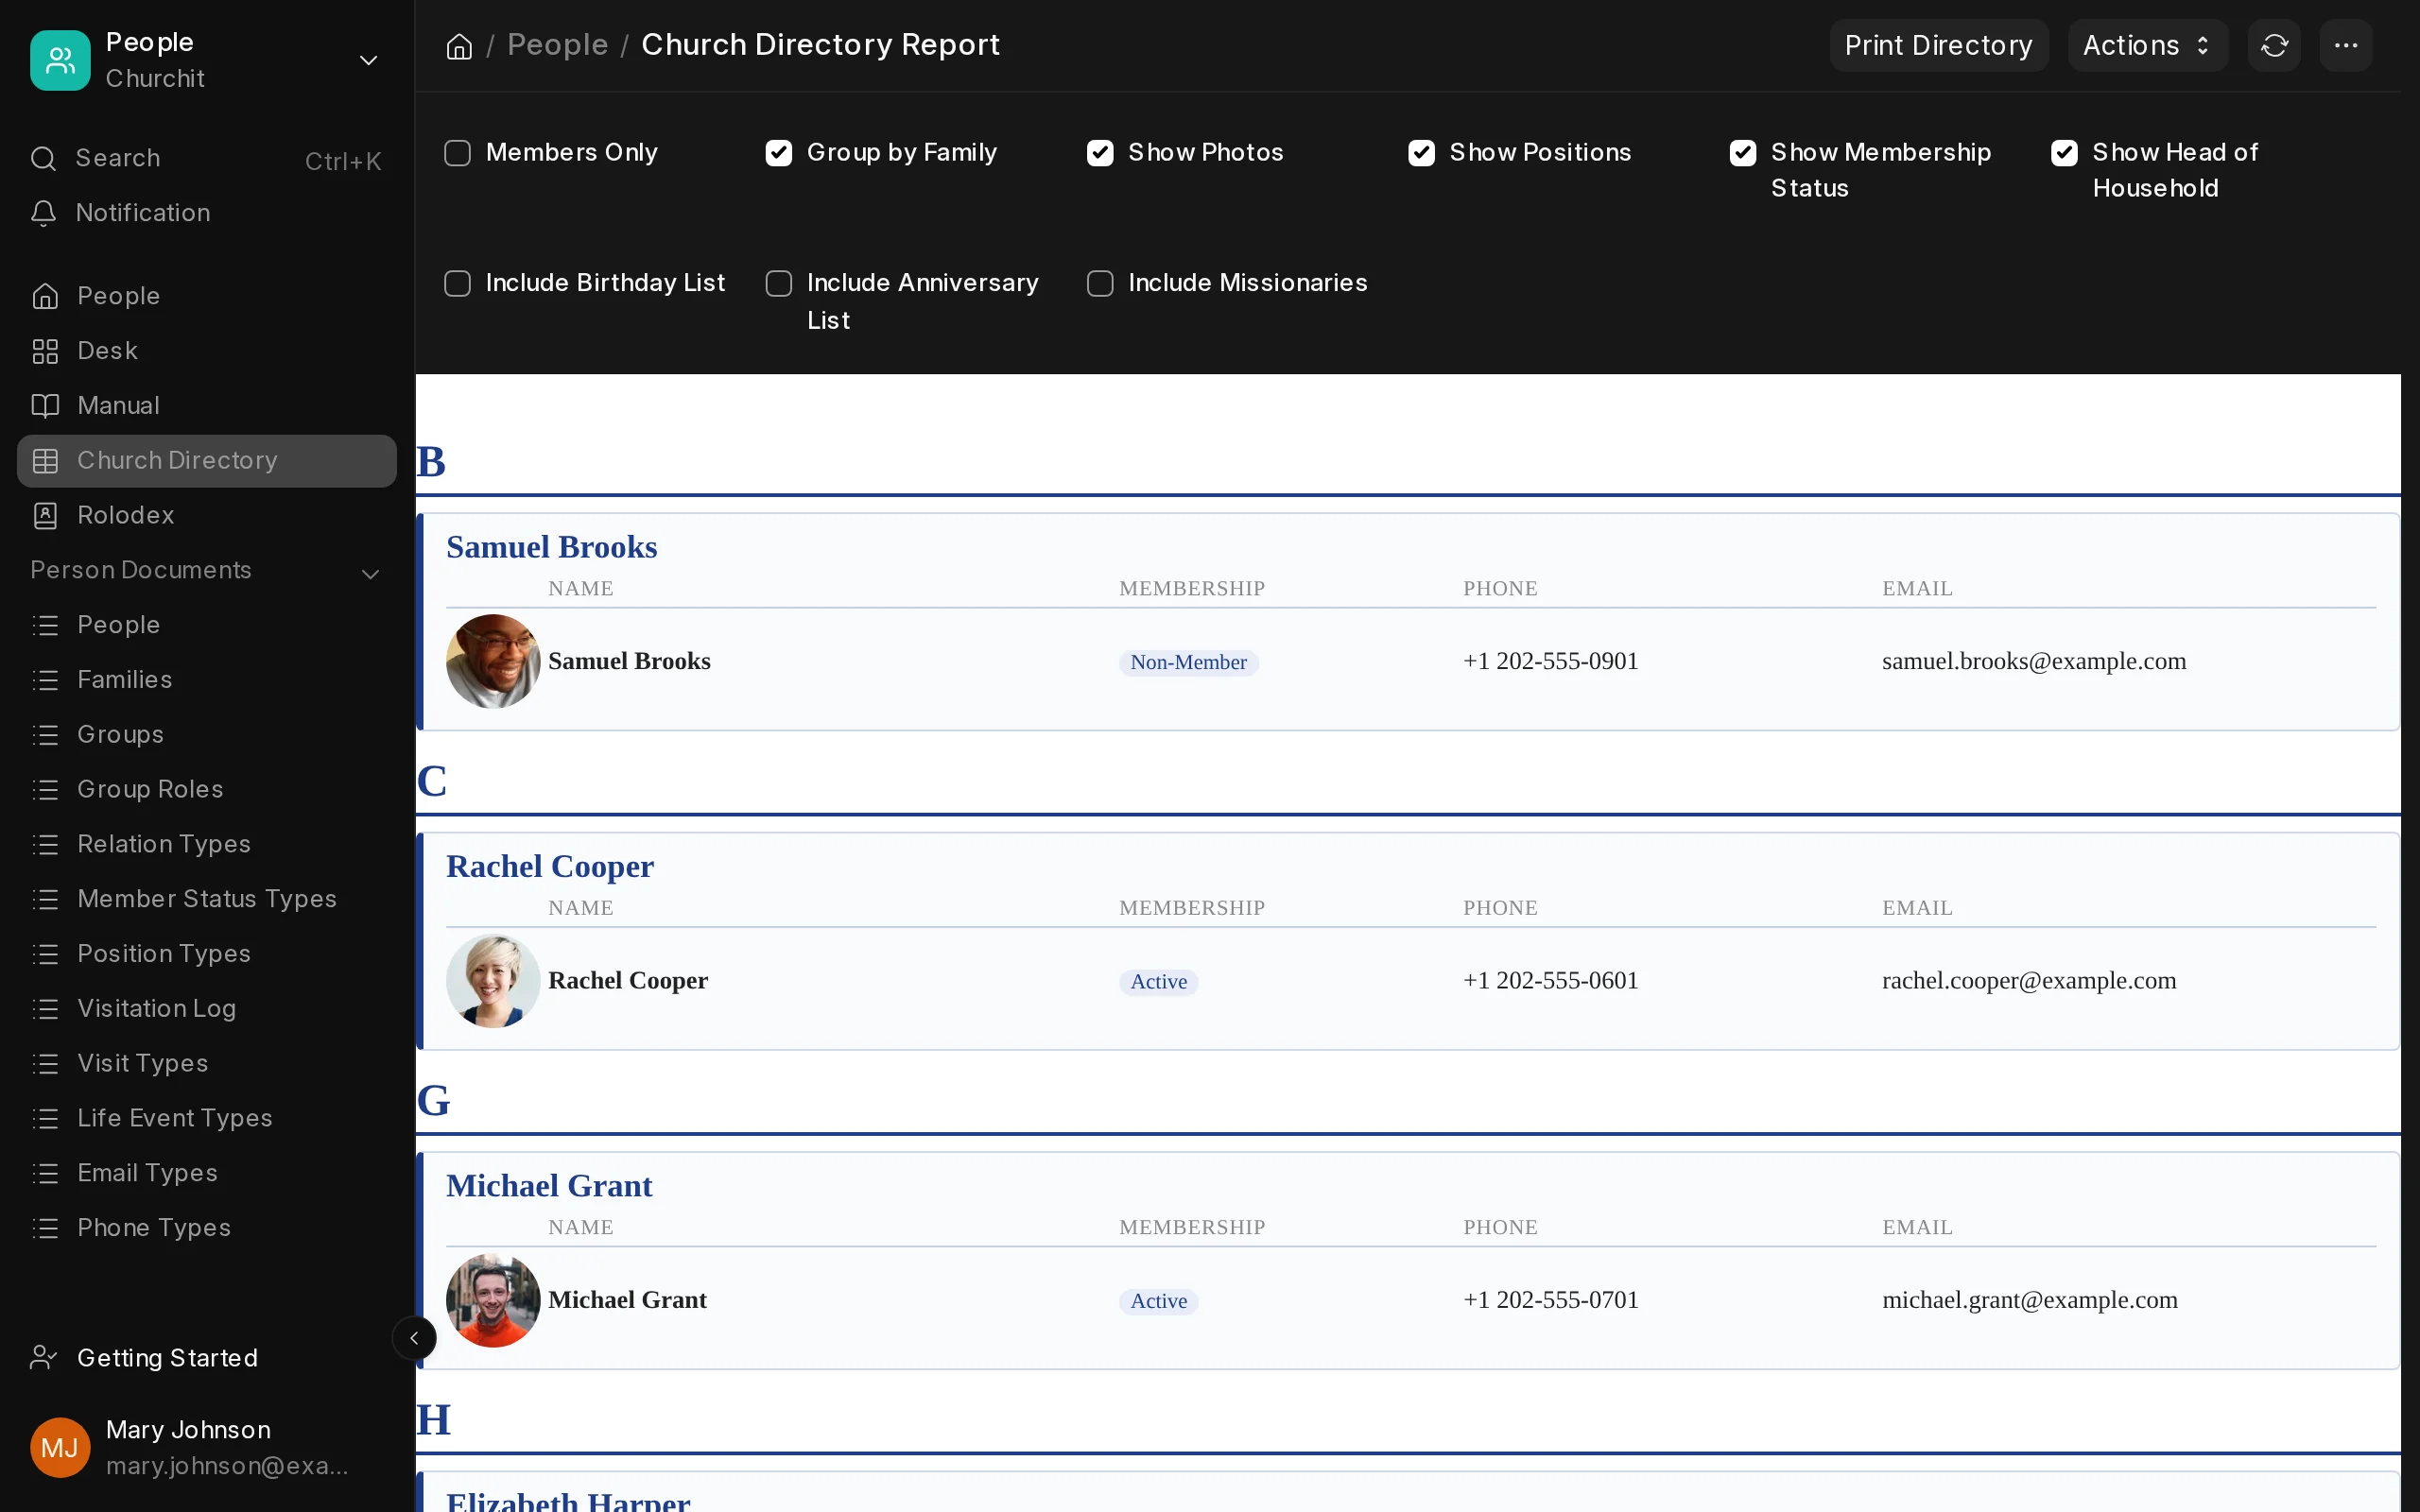2420x1512 pixels.
Task: Click Samuel Brooks profile photo
Action: [493, 661]
